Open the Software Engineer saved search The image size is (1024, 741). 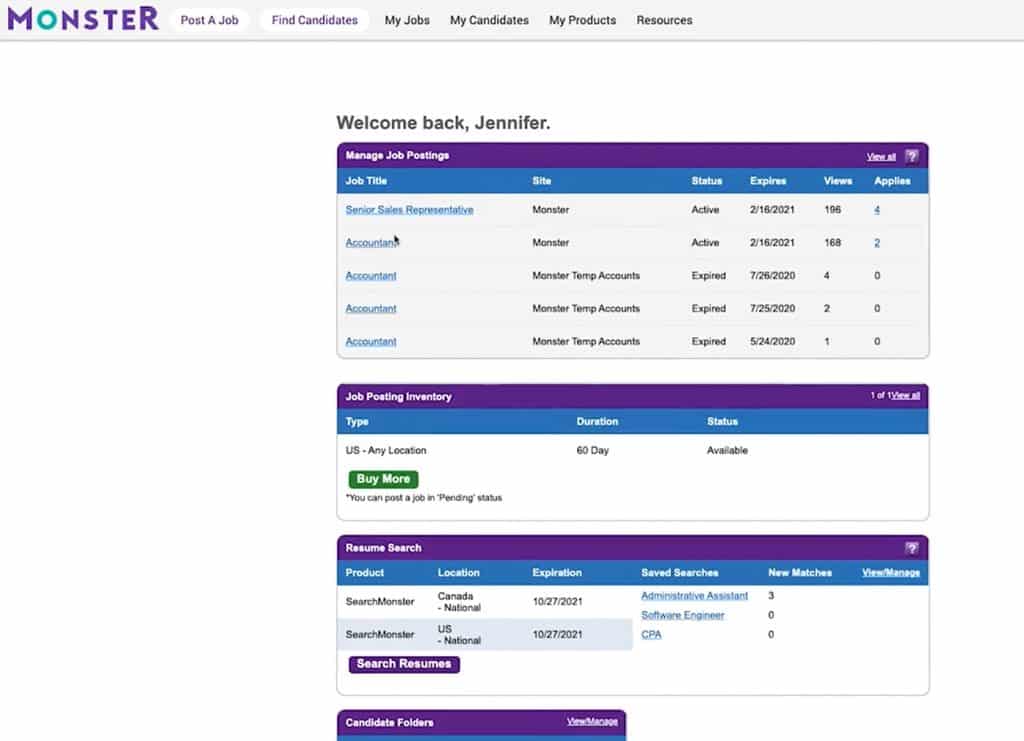coord(683,615)
